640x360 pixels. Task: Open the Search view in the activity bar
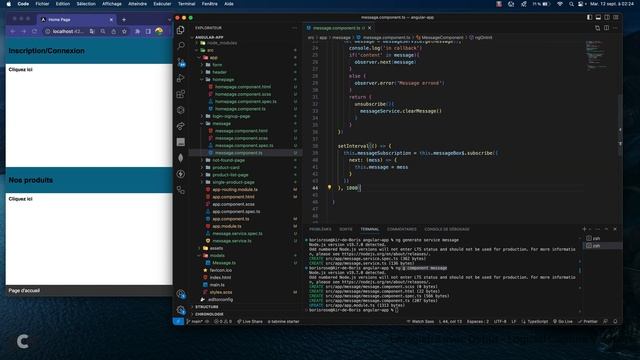tap(181, 46)
